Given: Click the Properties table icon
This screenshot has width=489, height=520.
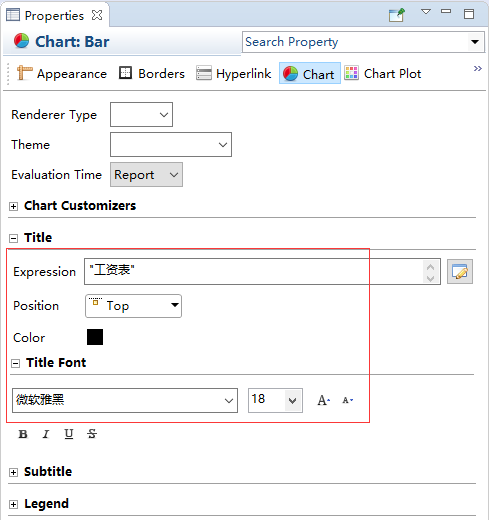Looking at the screenshot, I should (13, 15).
